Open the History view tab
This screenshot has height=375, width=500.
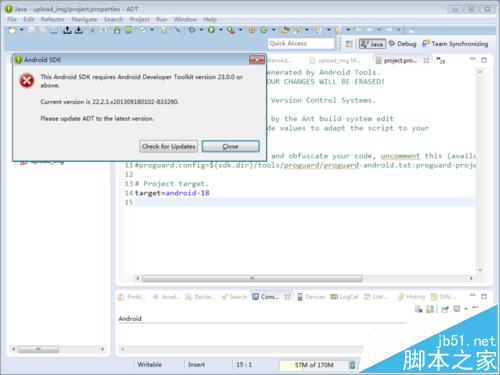[x=411, y=297]
